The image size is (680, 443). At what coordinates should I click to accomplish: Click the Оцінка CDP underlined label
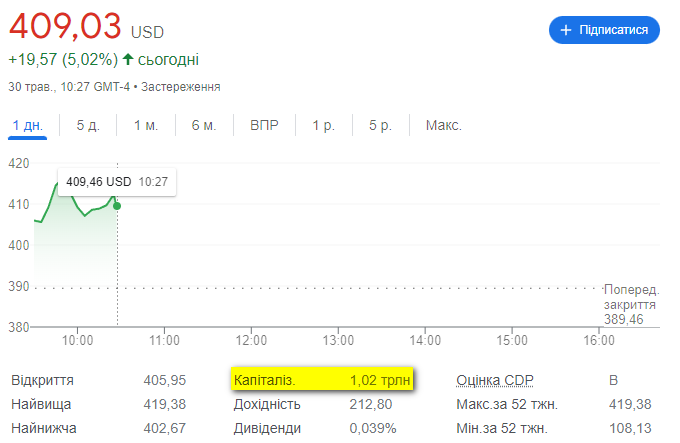click(x=495, y=380)
